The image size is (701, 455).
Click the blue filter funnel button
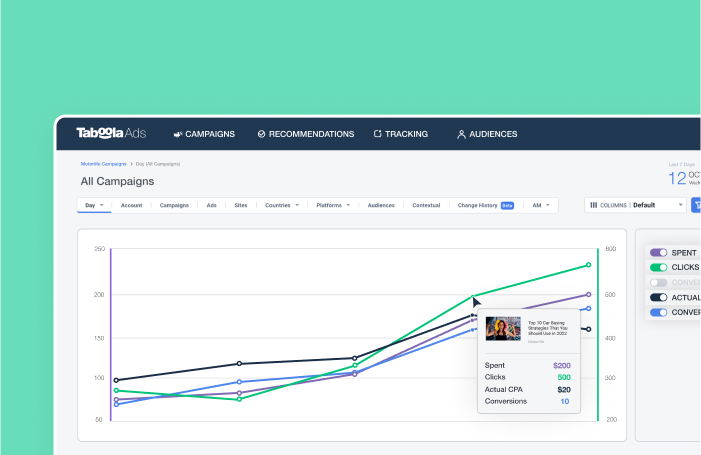pos(696,205)
